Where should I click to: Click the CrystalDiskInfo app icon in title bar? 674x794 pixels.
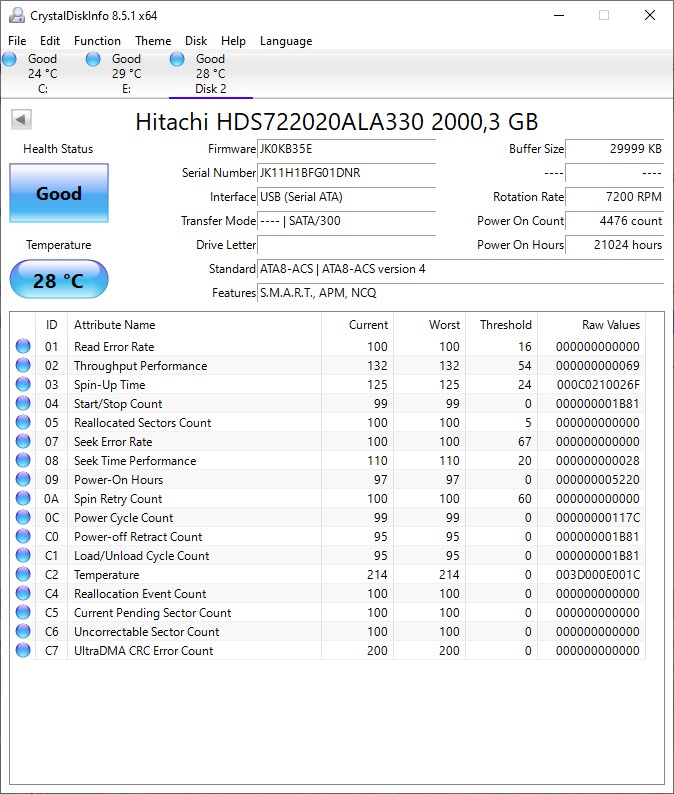15,15
